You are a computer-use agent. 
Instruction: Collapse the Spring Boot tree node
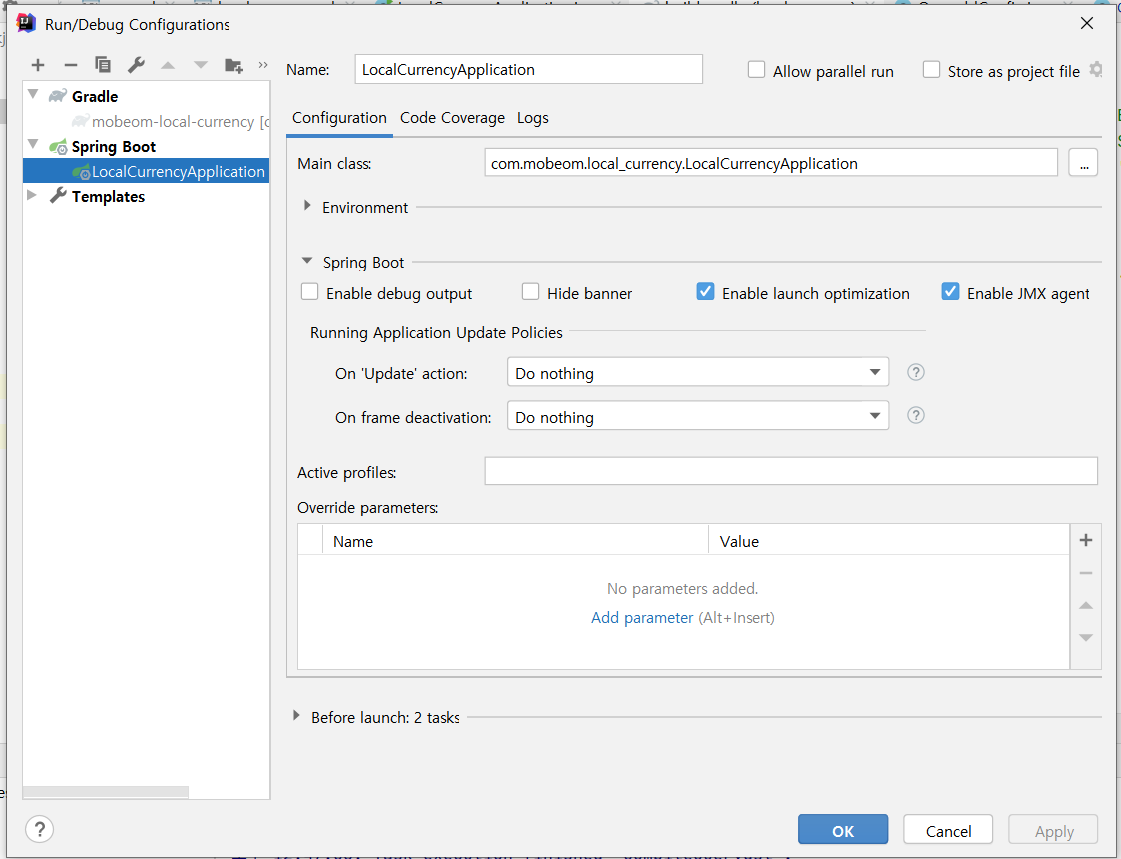pyautogui.click(x=33, y=144)
